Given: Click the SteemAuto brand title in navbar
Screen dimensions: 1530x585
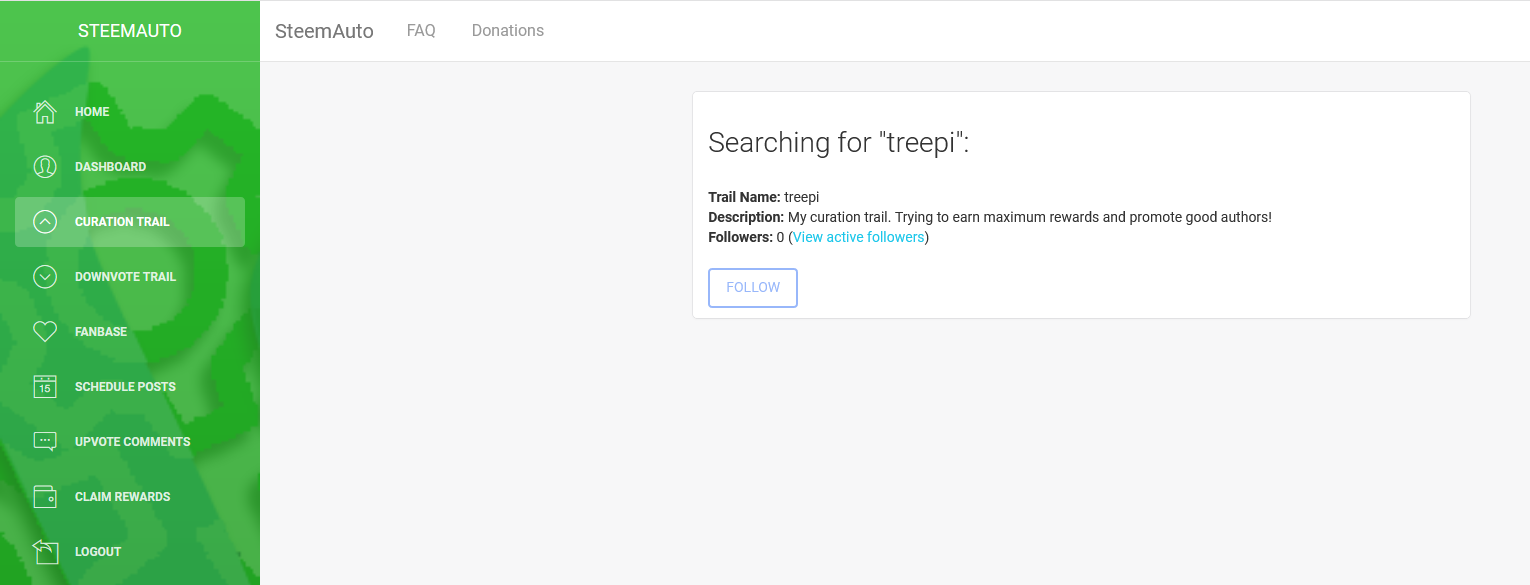Looking at the screenshot, I should click(x=324, y=31).
